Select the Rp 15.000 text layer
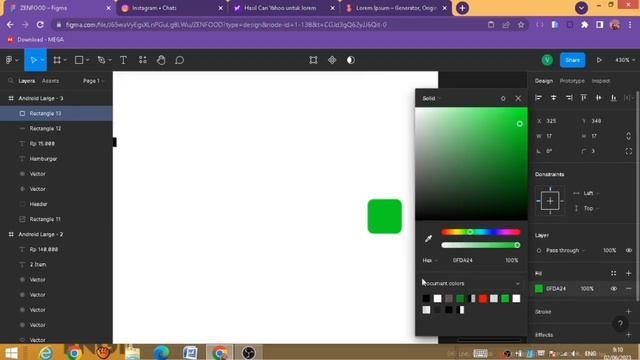Viewport: 640px width, 360px height. [x=42, y=144]
